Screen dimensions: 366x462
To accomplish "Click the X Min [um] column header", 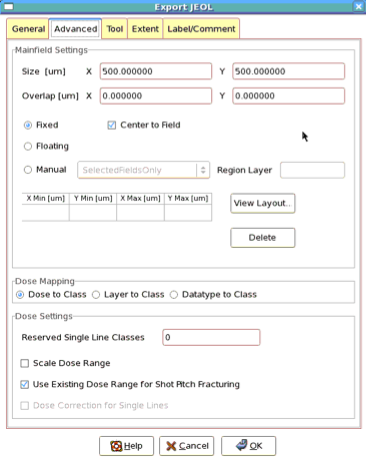I will (x=46, y=199).
